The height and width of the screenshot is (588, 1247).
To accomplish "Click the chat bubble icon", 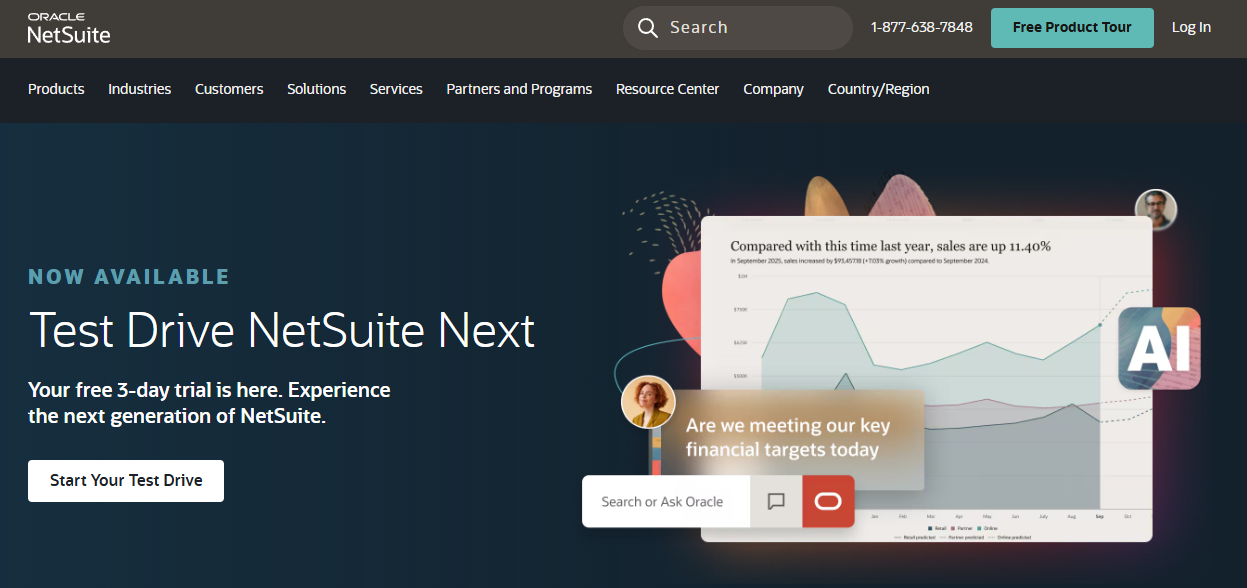I will pyautogui.click(x=776, y=502).
